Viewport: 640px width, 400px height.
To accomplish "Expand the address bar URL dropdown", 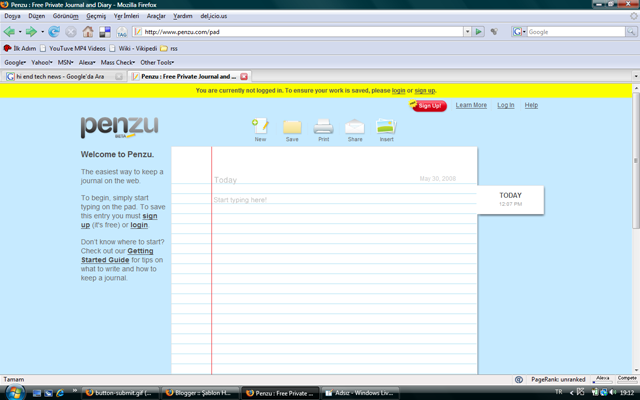I will click(467, 31).
